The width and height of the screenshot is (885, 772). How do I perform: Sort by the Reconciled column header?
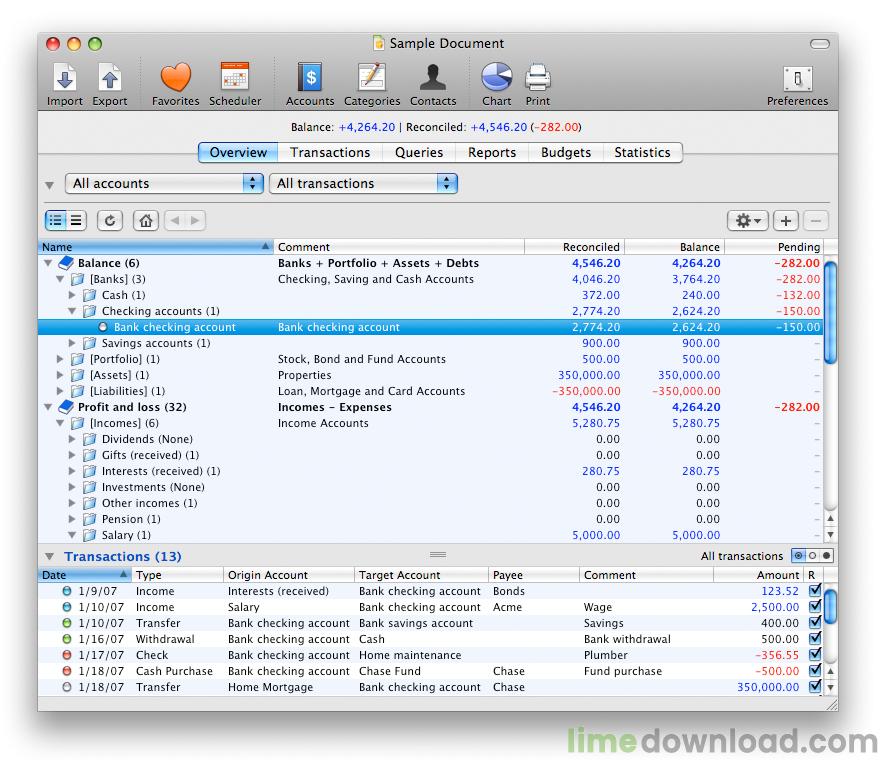pos(574,247)
